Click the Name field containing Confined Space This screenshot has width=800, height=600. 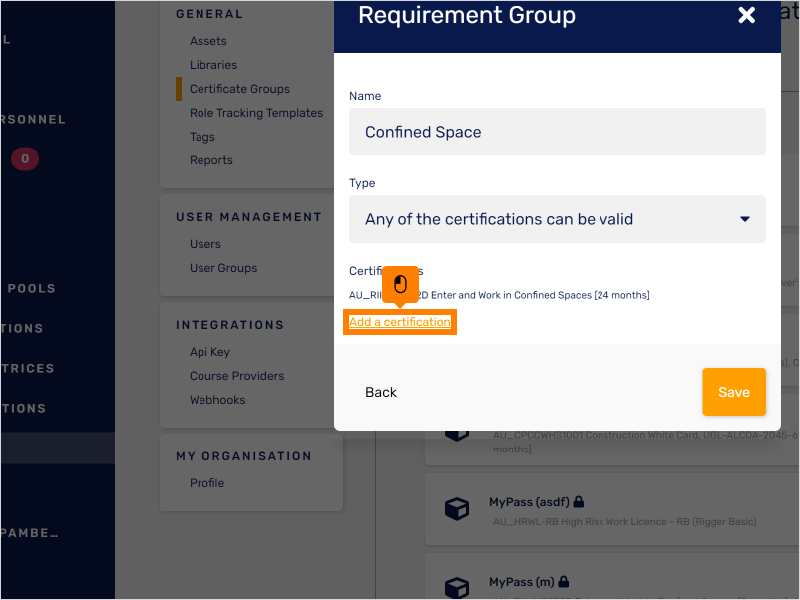[557, 131]
